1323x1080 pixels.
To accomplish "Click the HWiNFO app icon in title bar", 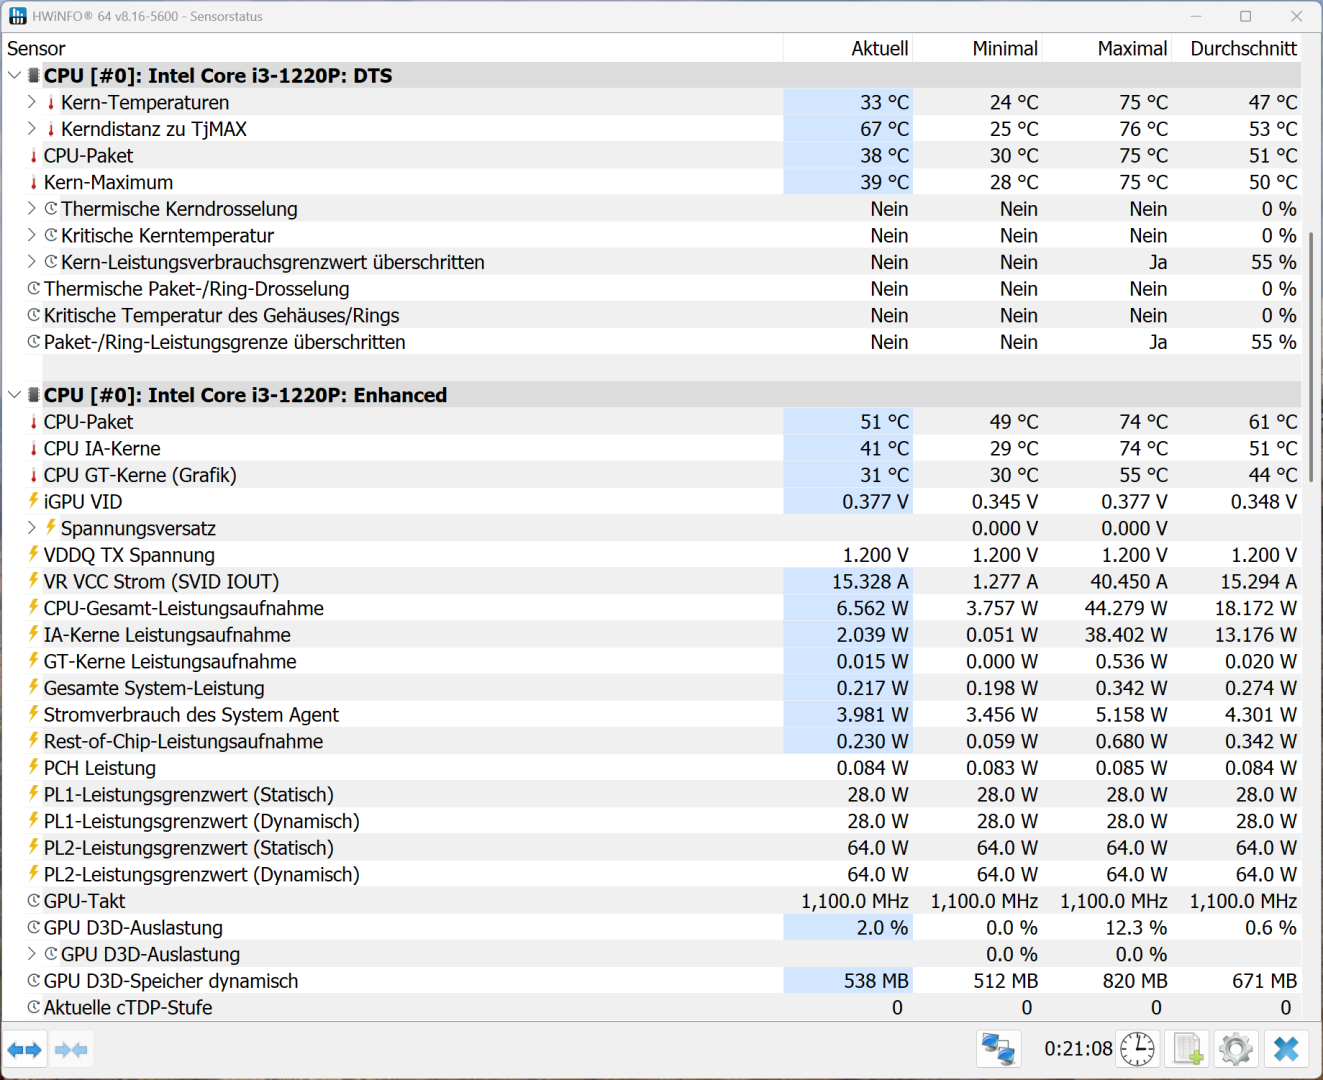I will (18, 16).
